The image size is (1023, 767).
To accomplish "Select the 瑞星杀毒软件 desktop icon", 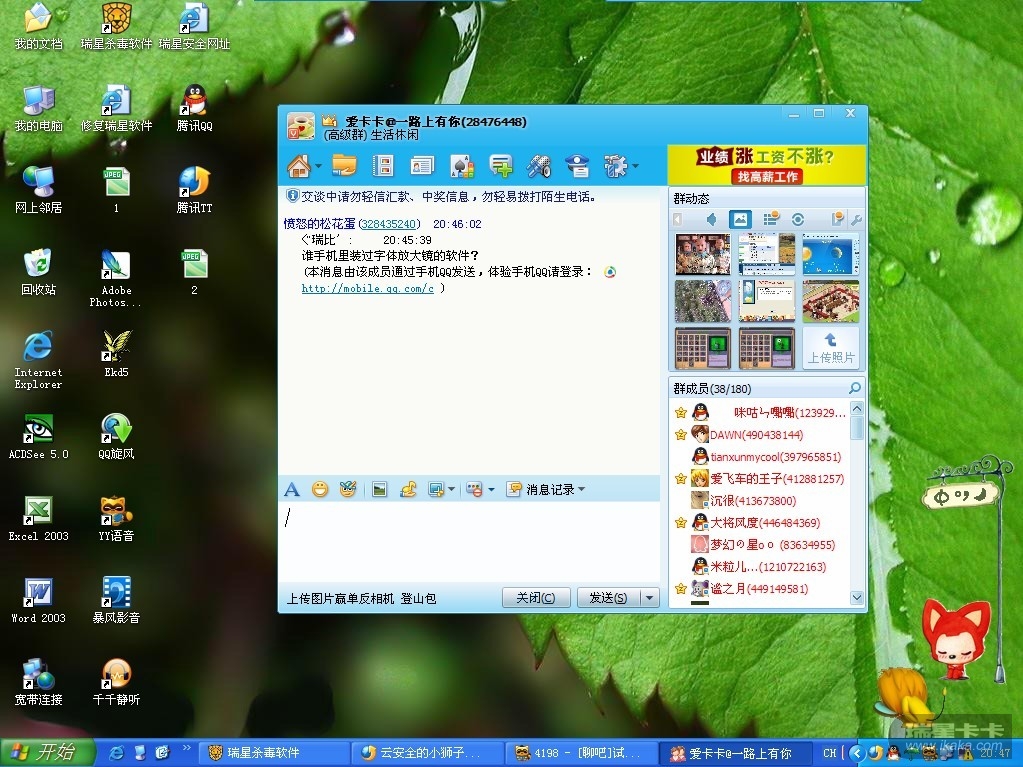I will [116, 26].
